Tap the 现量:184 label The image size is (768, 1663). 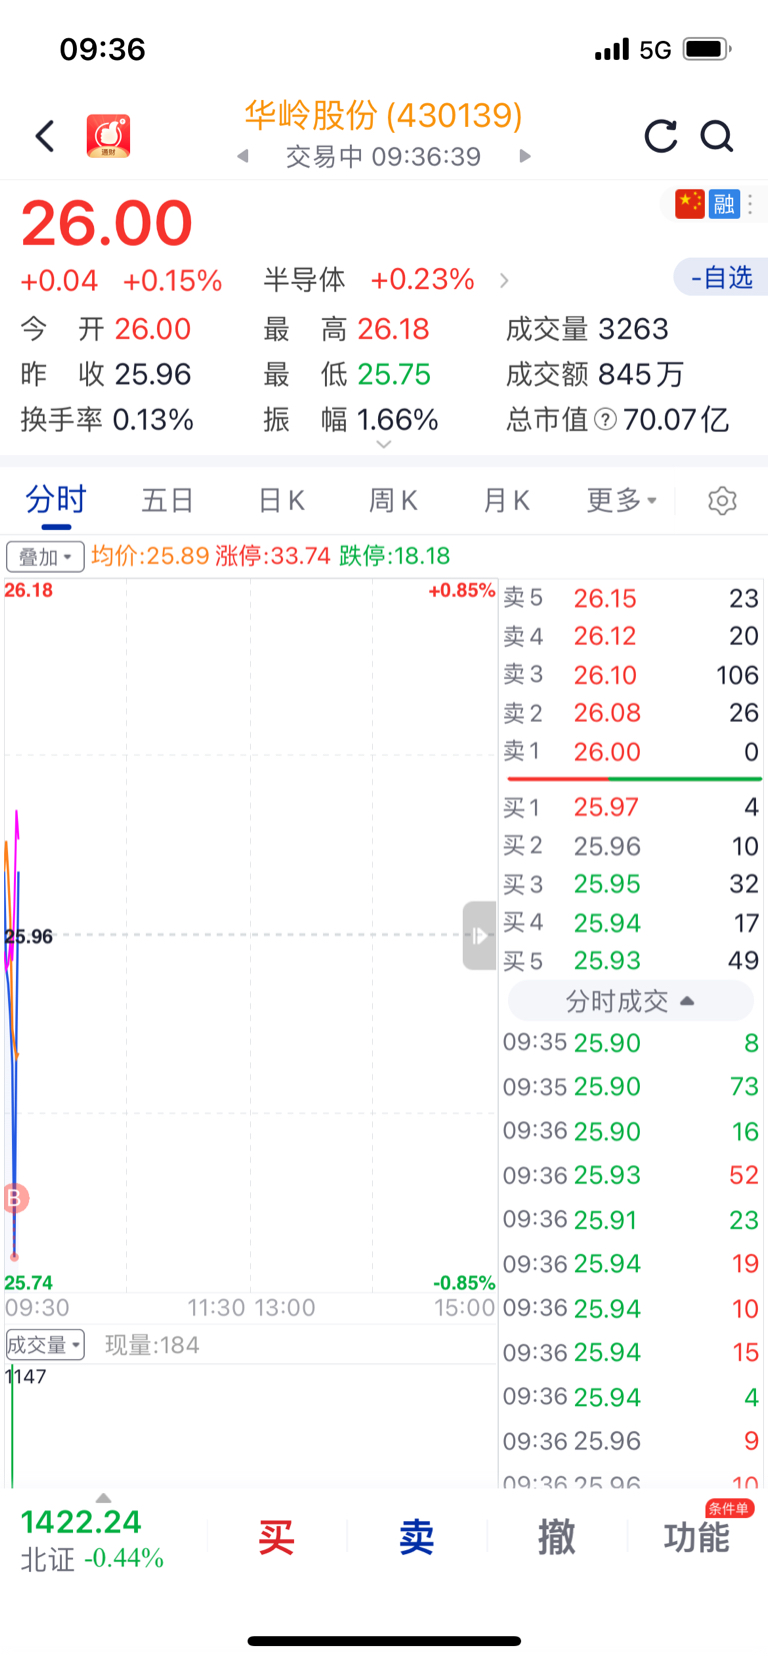tap(152, 1345)
